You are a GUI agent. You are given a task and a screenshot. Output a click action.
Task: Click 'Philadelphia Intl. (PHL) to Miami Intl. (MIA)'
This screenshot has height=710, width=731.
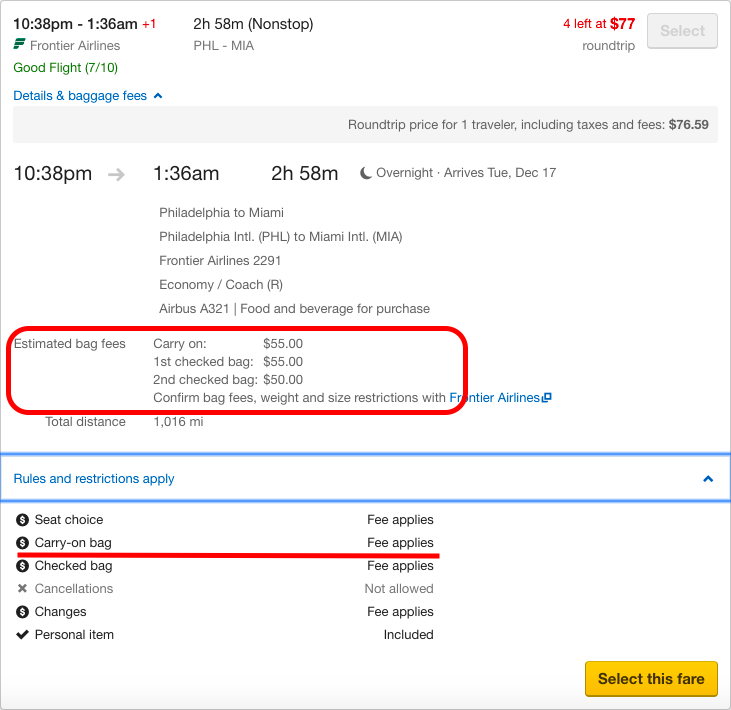pos(281,237)
